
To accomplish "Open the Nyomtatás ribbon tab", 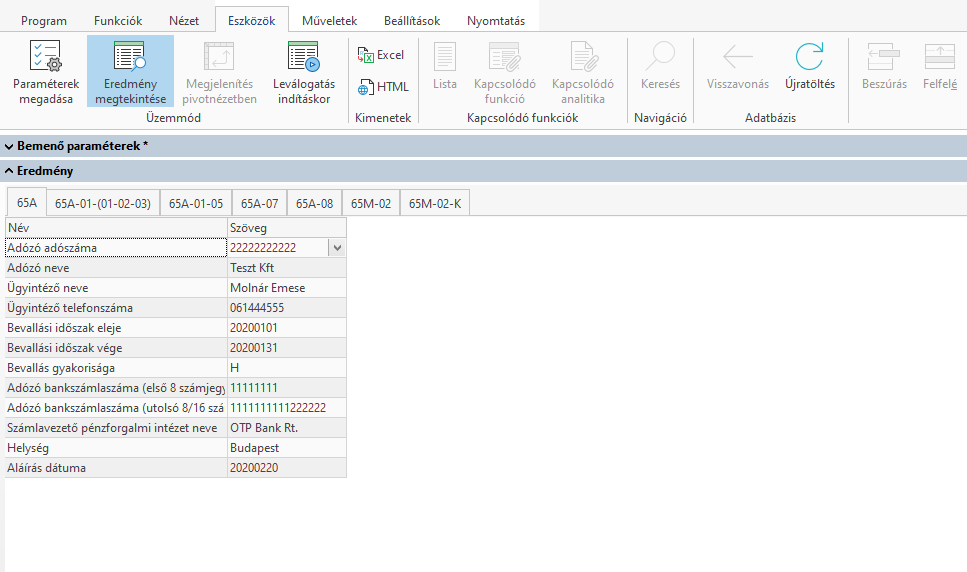I will (x=496, y=21).
